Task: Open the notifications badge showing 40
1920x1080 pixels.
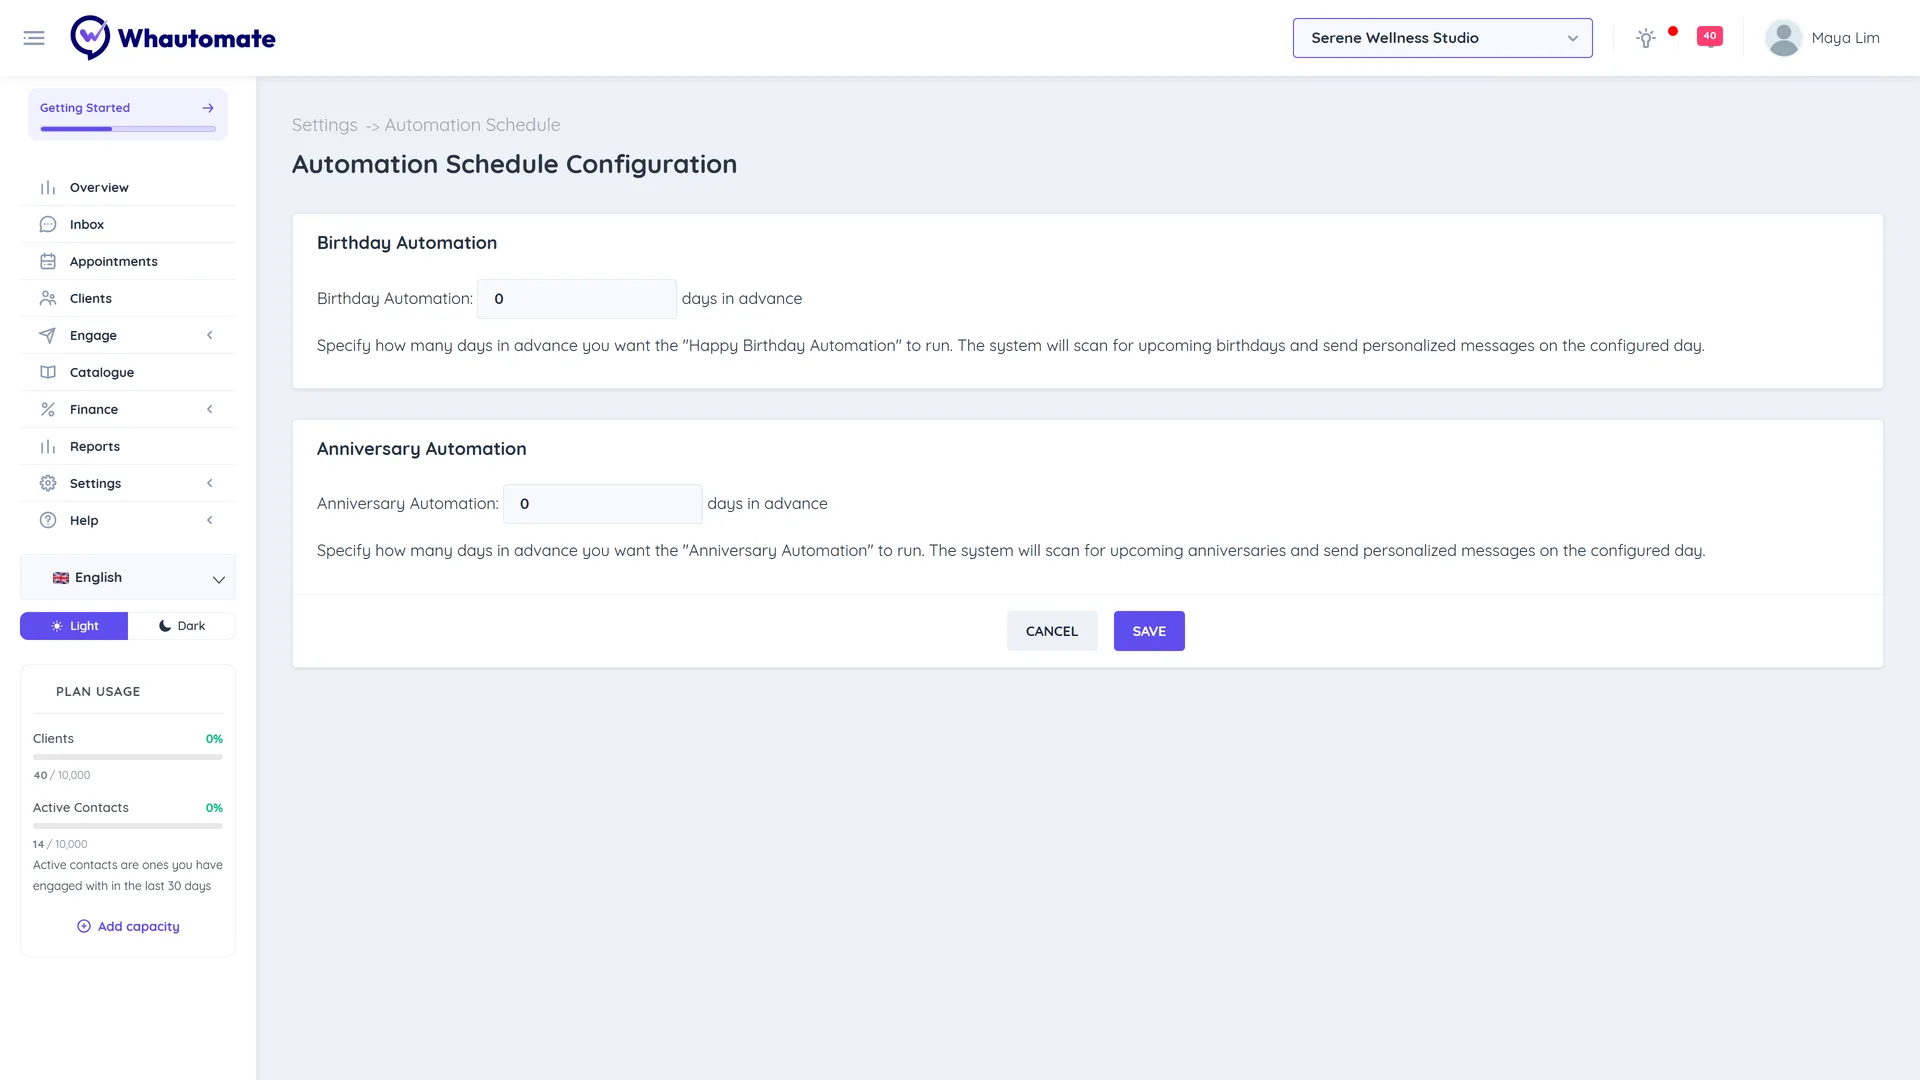Action: pos(1710,36)
